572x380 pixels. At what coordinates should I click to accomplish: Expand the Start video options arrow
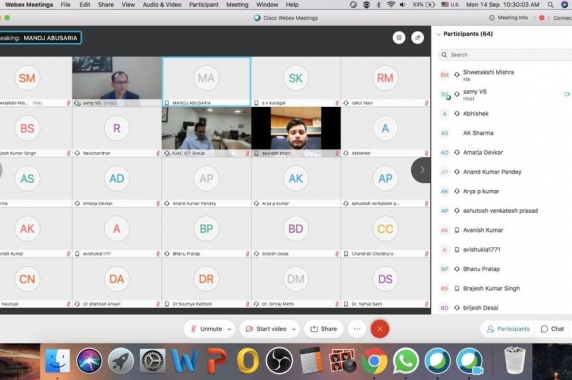click(294, 329)
